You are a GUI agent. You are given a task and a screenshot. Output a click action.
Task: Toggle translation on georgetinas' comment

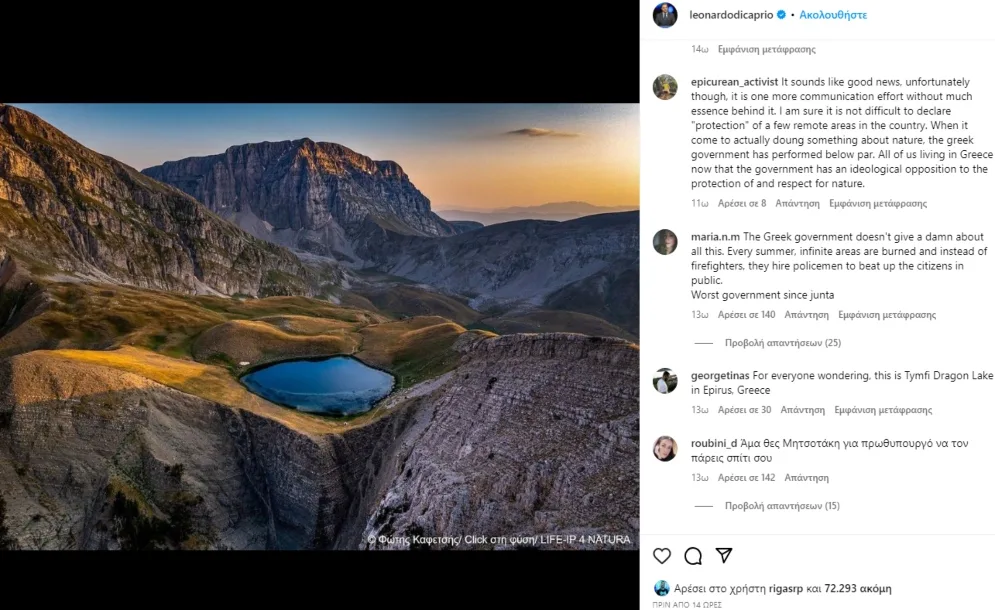tap(882, 410)
